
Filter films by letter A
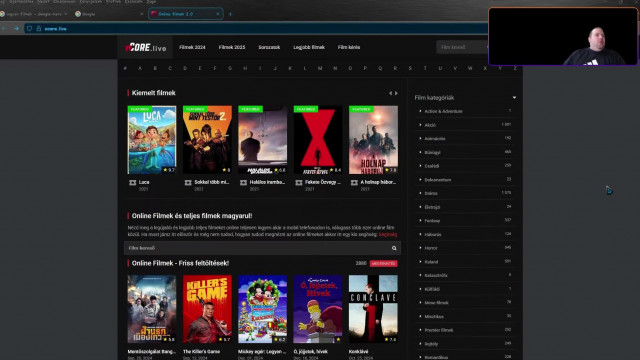(x=140, y=68)
